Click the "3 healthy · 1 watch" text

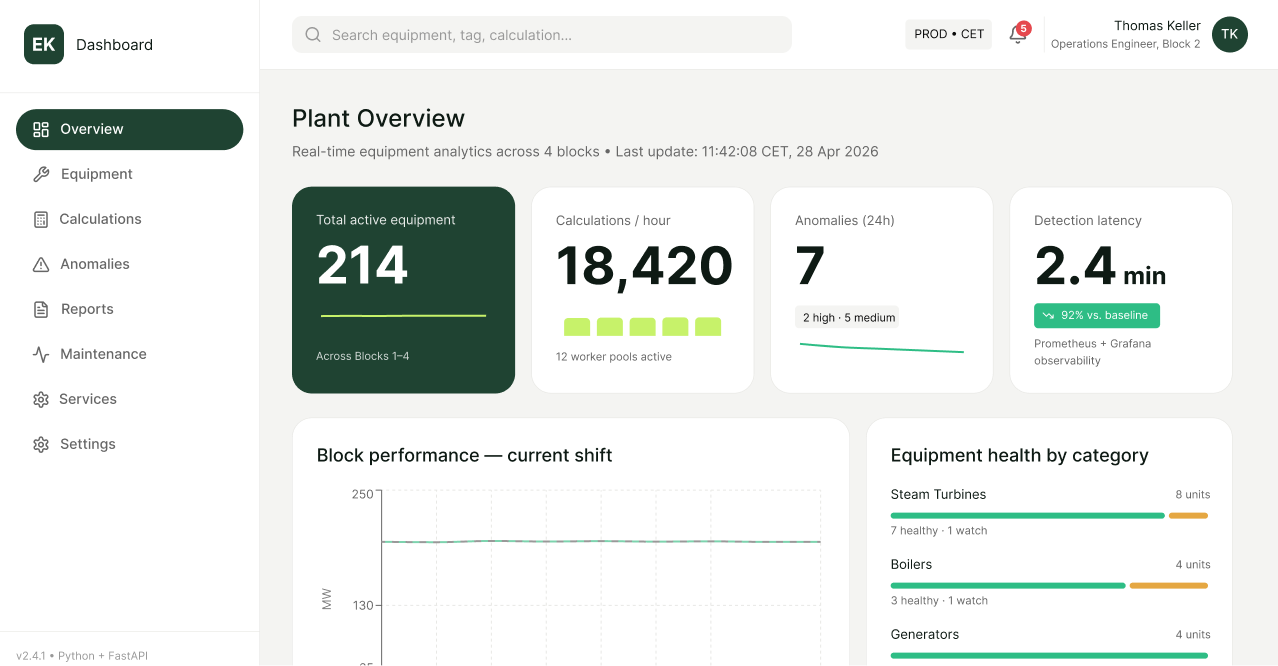pyautogui.click(x=939, y=601)
